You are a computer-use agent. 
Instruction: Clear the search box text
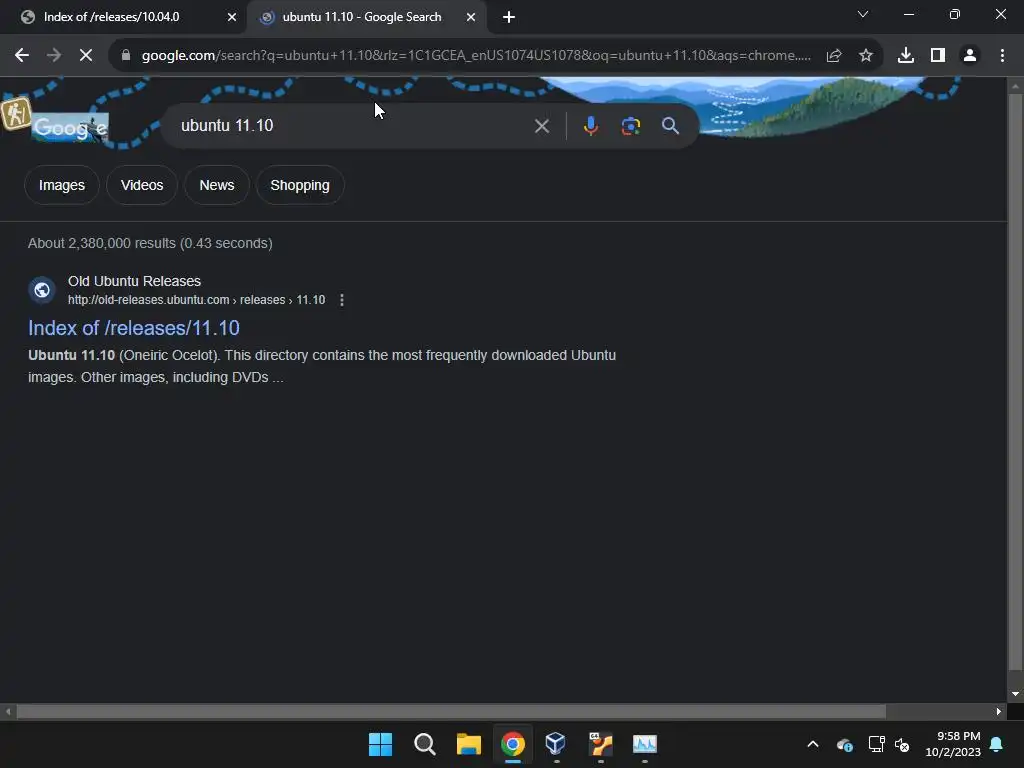(541, 126)
